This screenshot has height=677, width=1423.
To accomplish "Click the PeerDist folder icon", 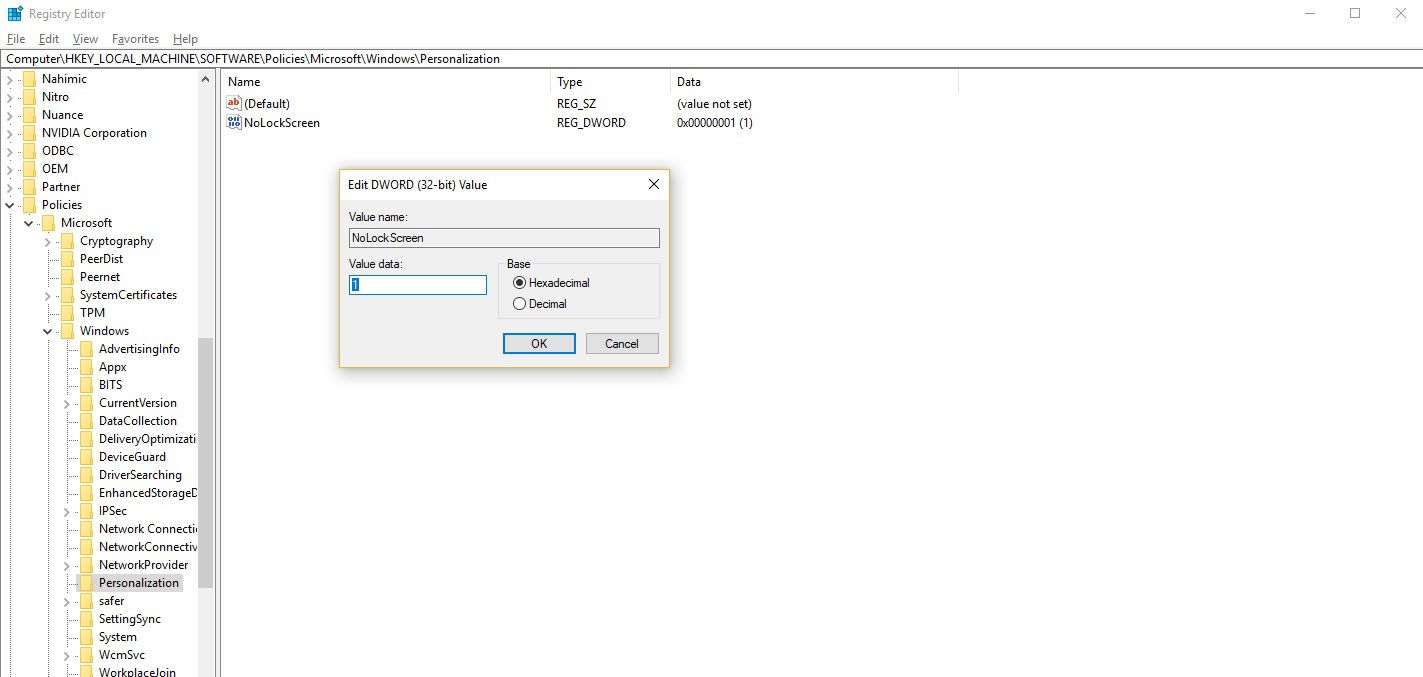I will tap(67, 259).
